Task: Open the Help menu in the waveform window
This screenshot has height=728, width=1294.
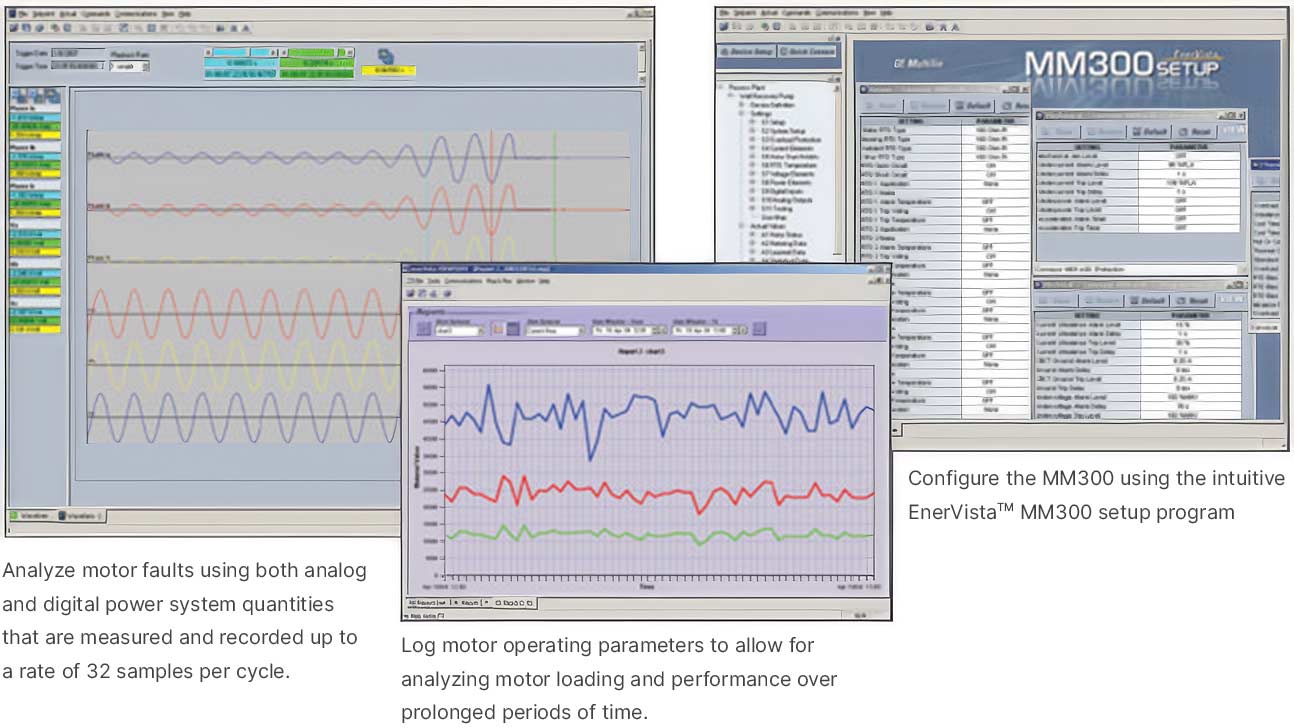Action: [x=185, y=15]
